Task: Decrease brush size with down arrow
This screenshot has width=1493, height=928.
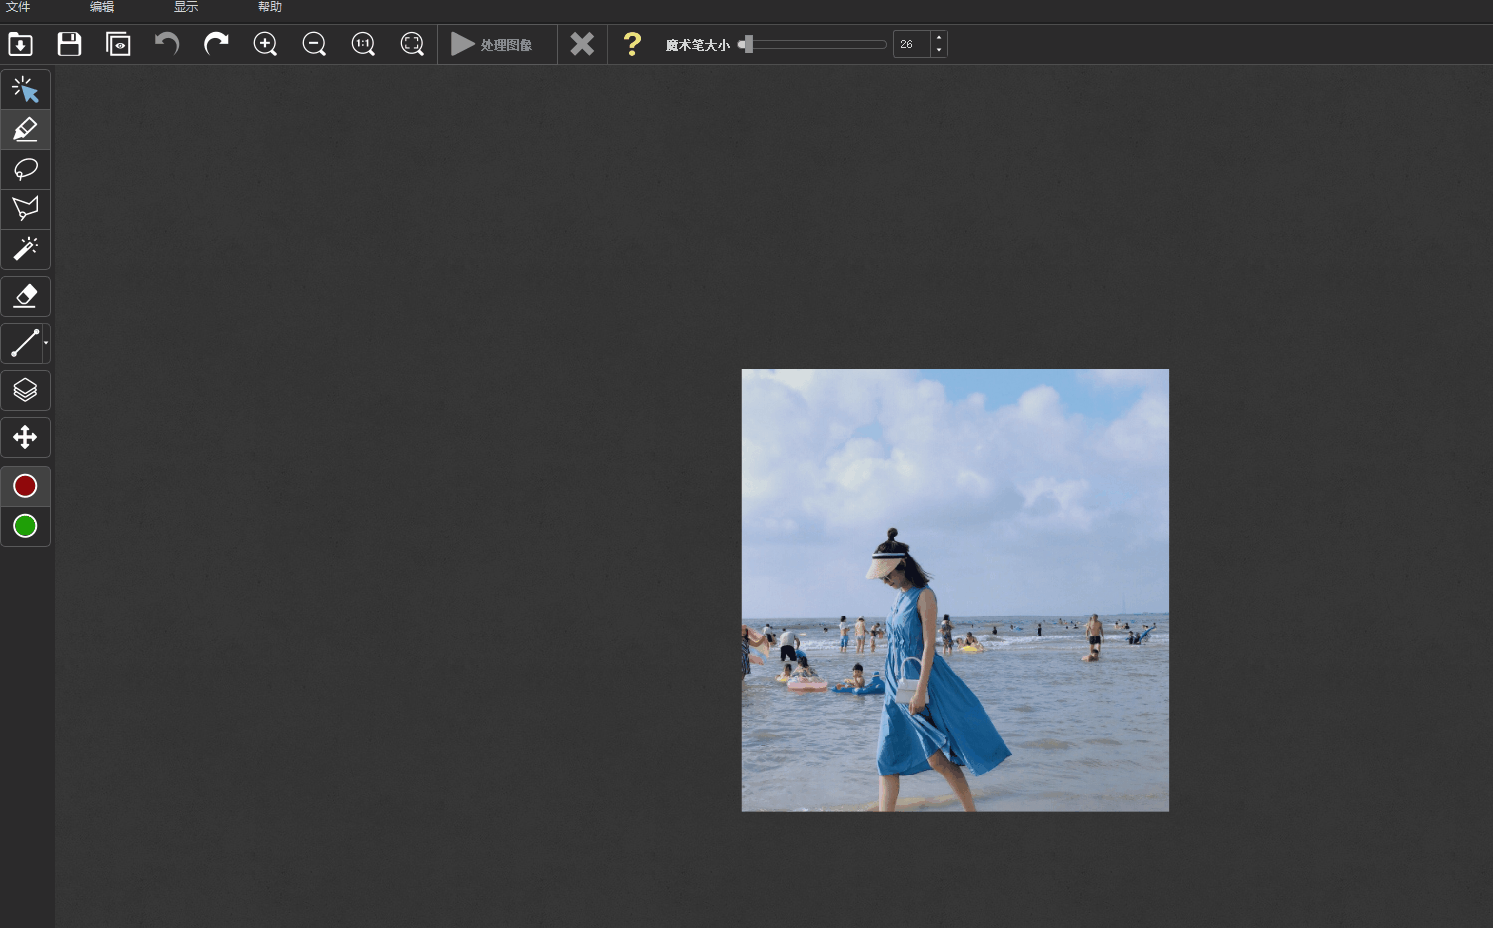Action: click(x=938, y=50)
